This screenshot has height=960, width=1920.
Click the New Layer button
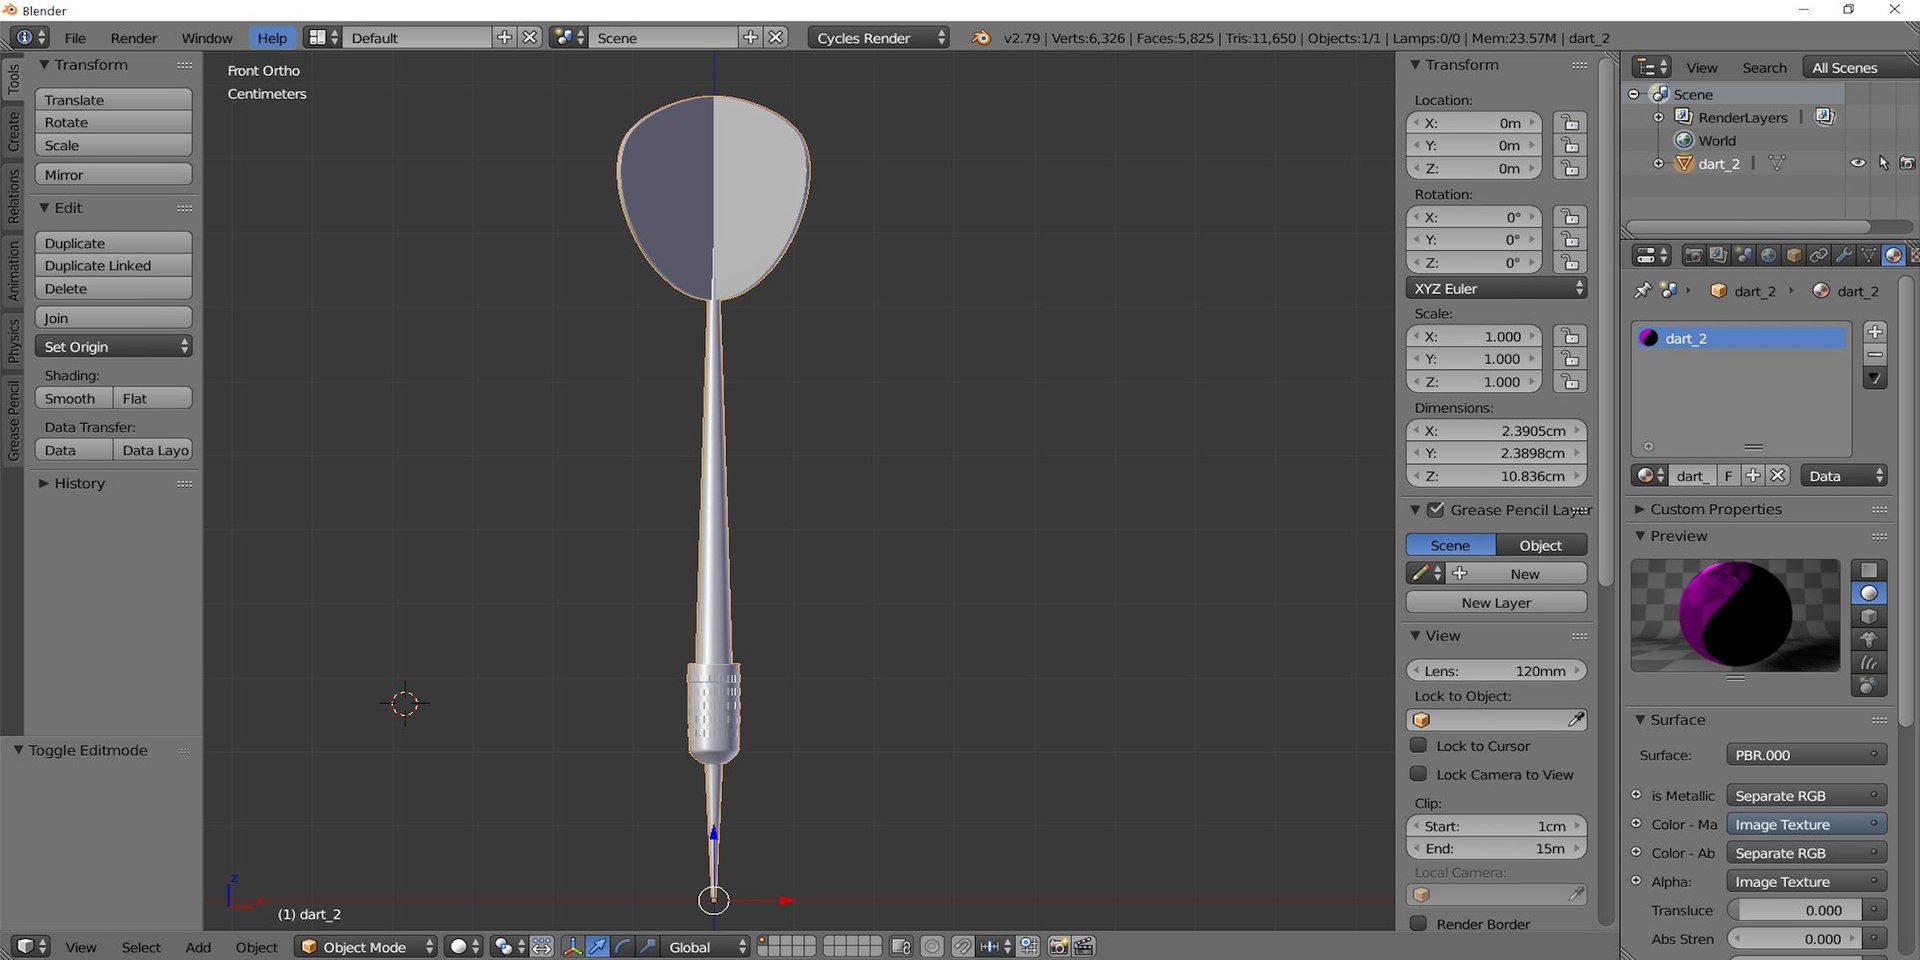tap(1496, 602)
